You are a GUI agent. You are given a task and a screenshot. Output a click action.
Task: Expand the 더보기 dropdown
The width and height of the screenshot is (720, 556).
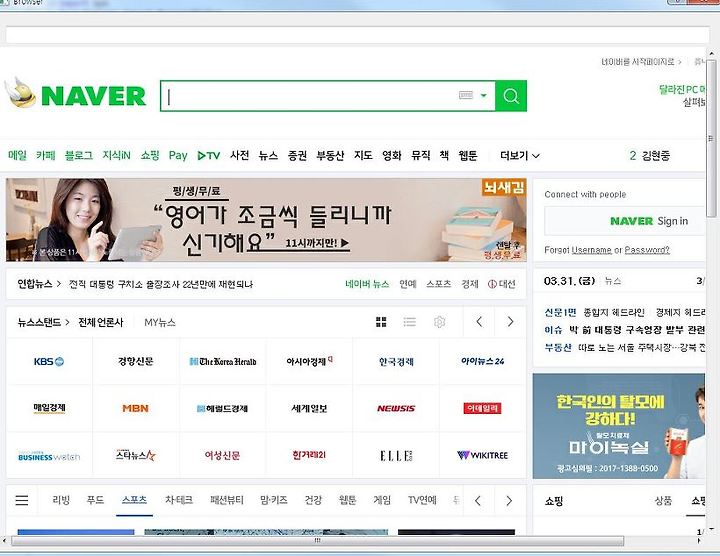[520, 156]
